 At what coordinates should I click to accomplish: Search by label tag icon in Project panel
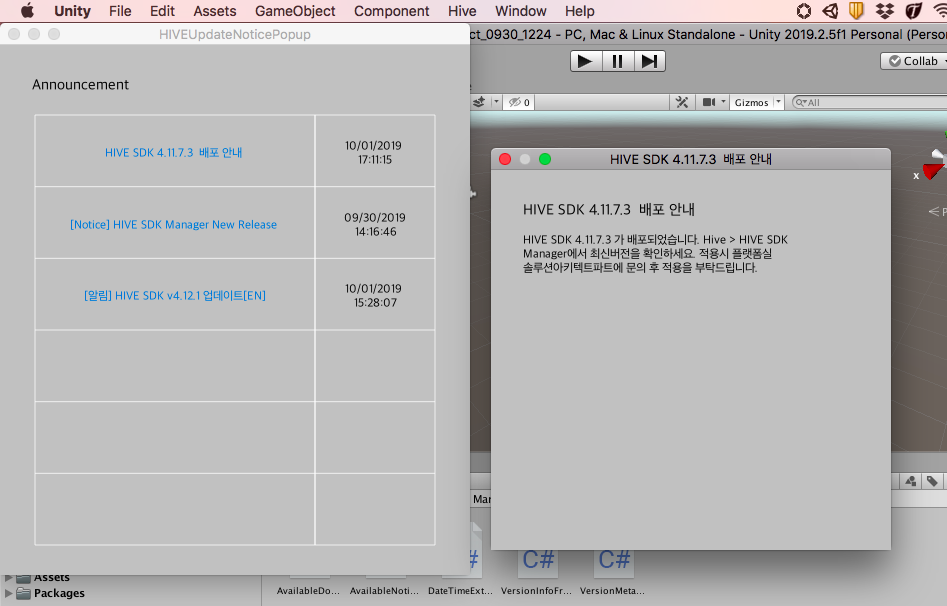pos(933,481)
